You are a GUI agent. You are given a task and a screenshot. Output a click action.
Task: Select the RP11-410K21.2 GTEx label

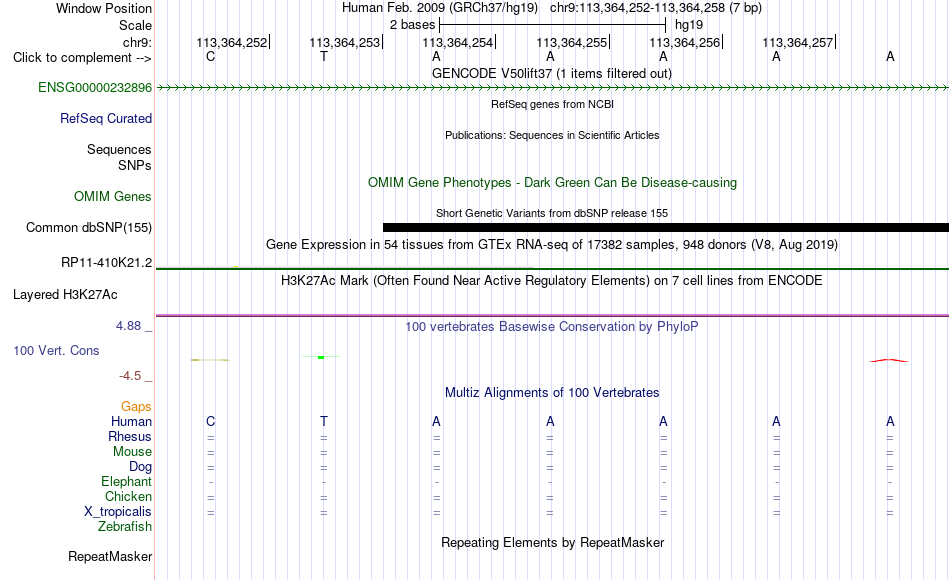coord(106,262)
